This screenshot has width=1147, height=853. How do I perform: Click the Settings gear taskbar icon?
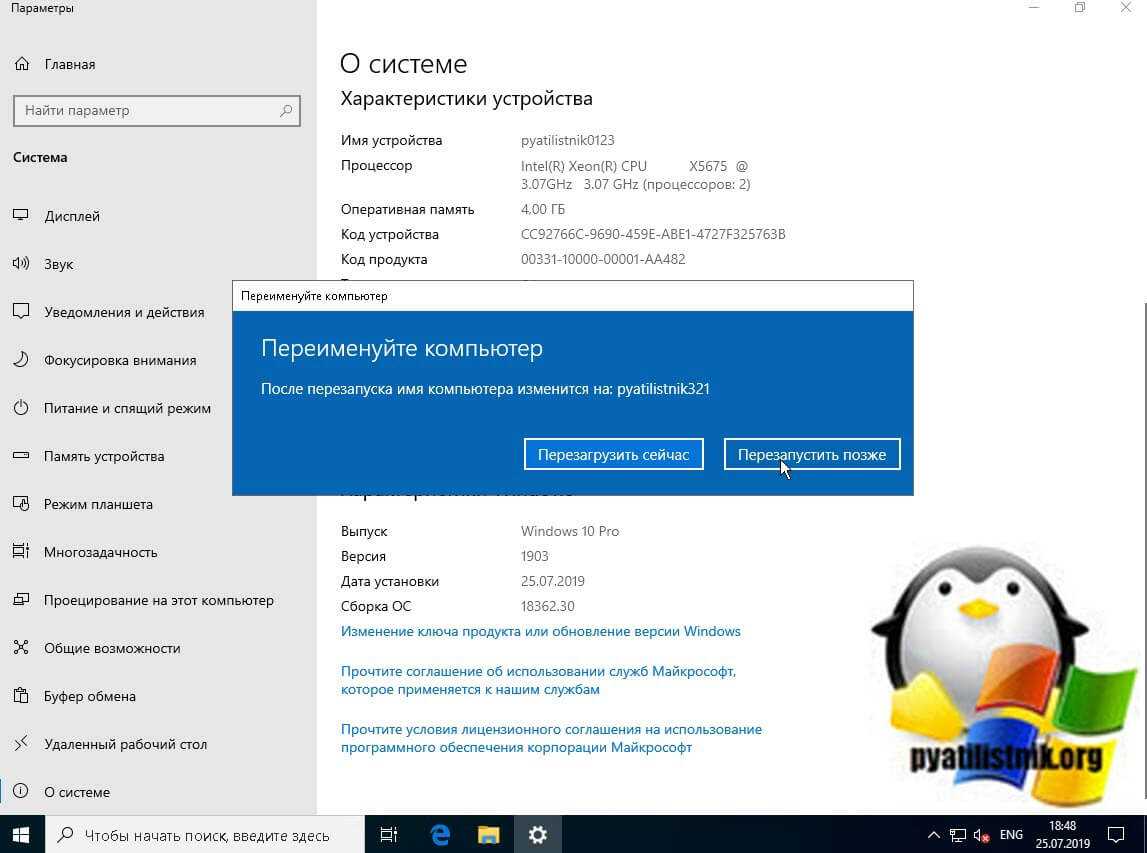(538, 835)
